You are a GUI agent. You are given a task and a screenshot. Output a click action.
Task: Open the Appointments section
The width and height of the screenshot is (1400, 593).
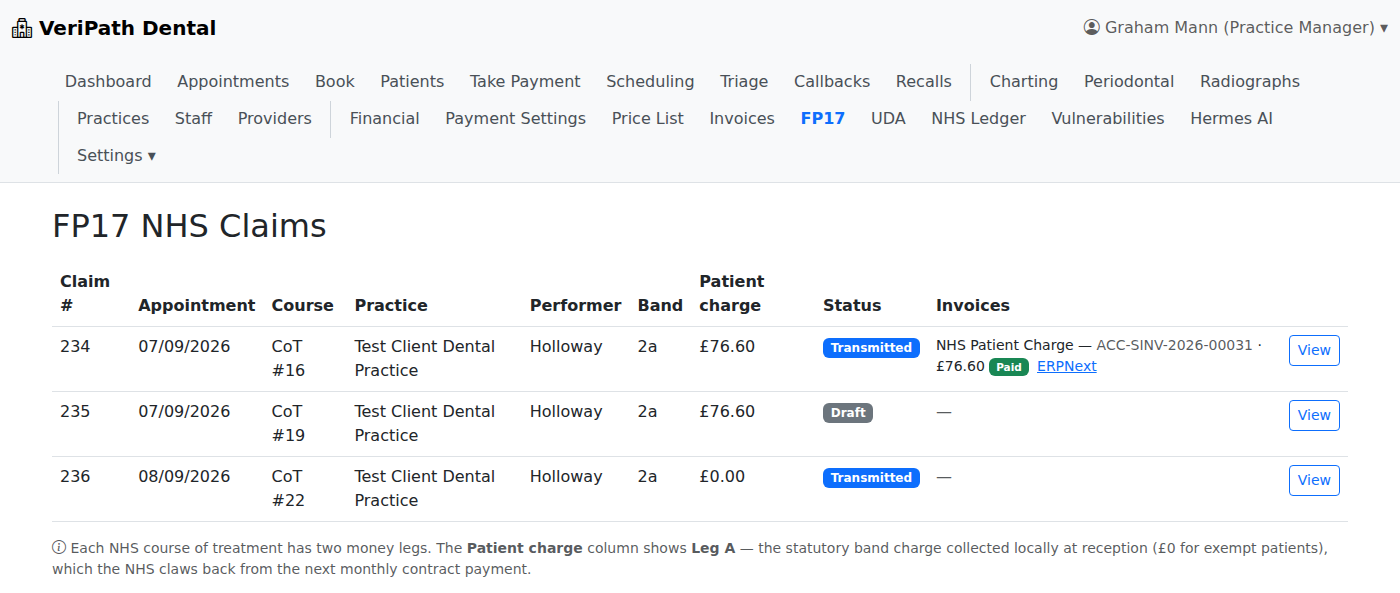coord(233,81)
